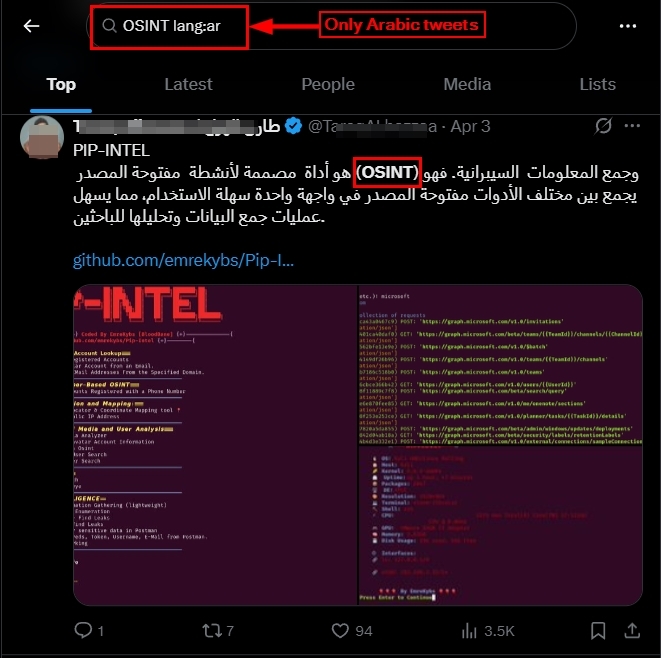Reply to the PIP-INTEL tweet
Screen dimensions: 661x658
83,630
